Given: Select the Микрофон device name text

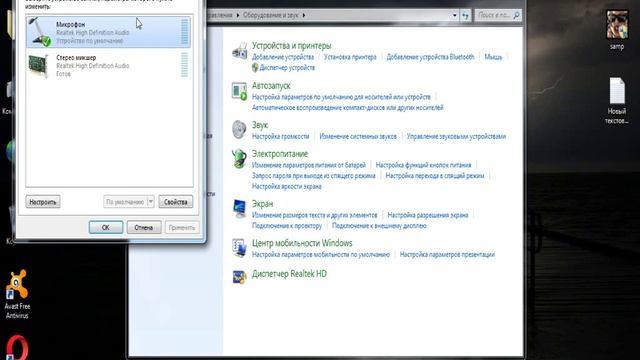Looking at the screenshot, I should 71,24.
